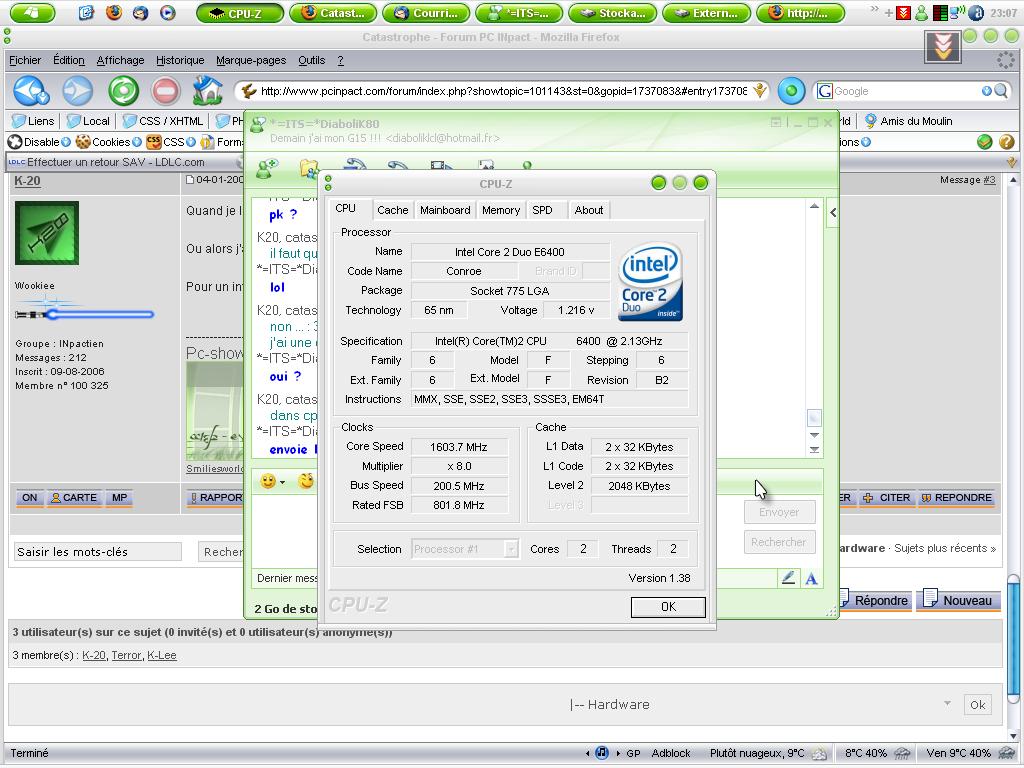Open the Historique menu
This screenshot has height=768, width=1024.
click(180, 60)
